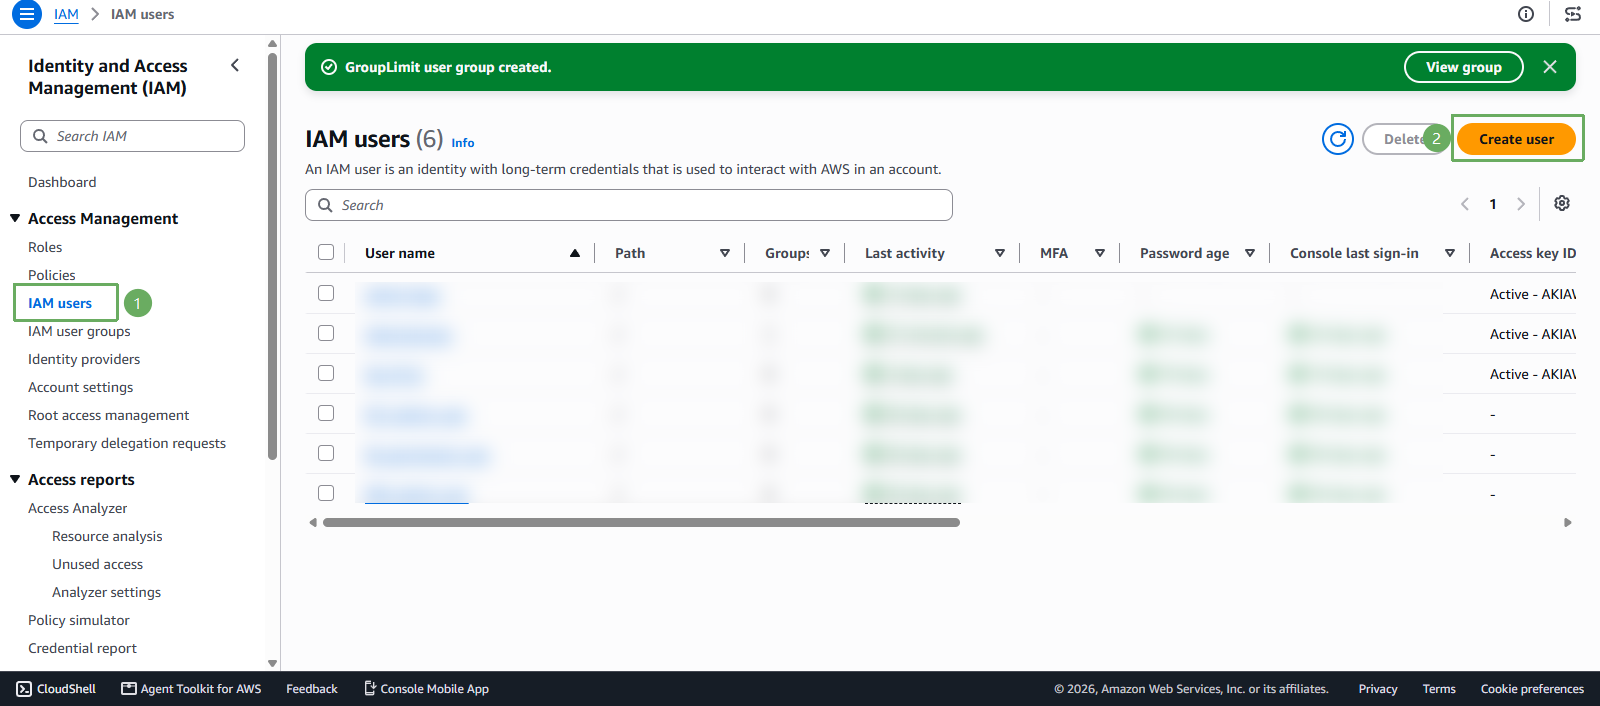This screenshot has height=706, width=1600.
Task: Open Access Analyzer
Action: (78, 508)
